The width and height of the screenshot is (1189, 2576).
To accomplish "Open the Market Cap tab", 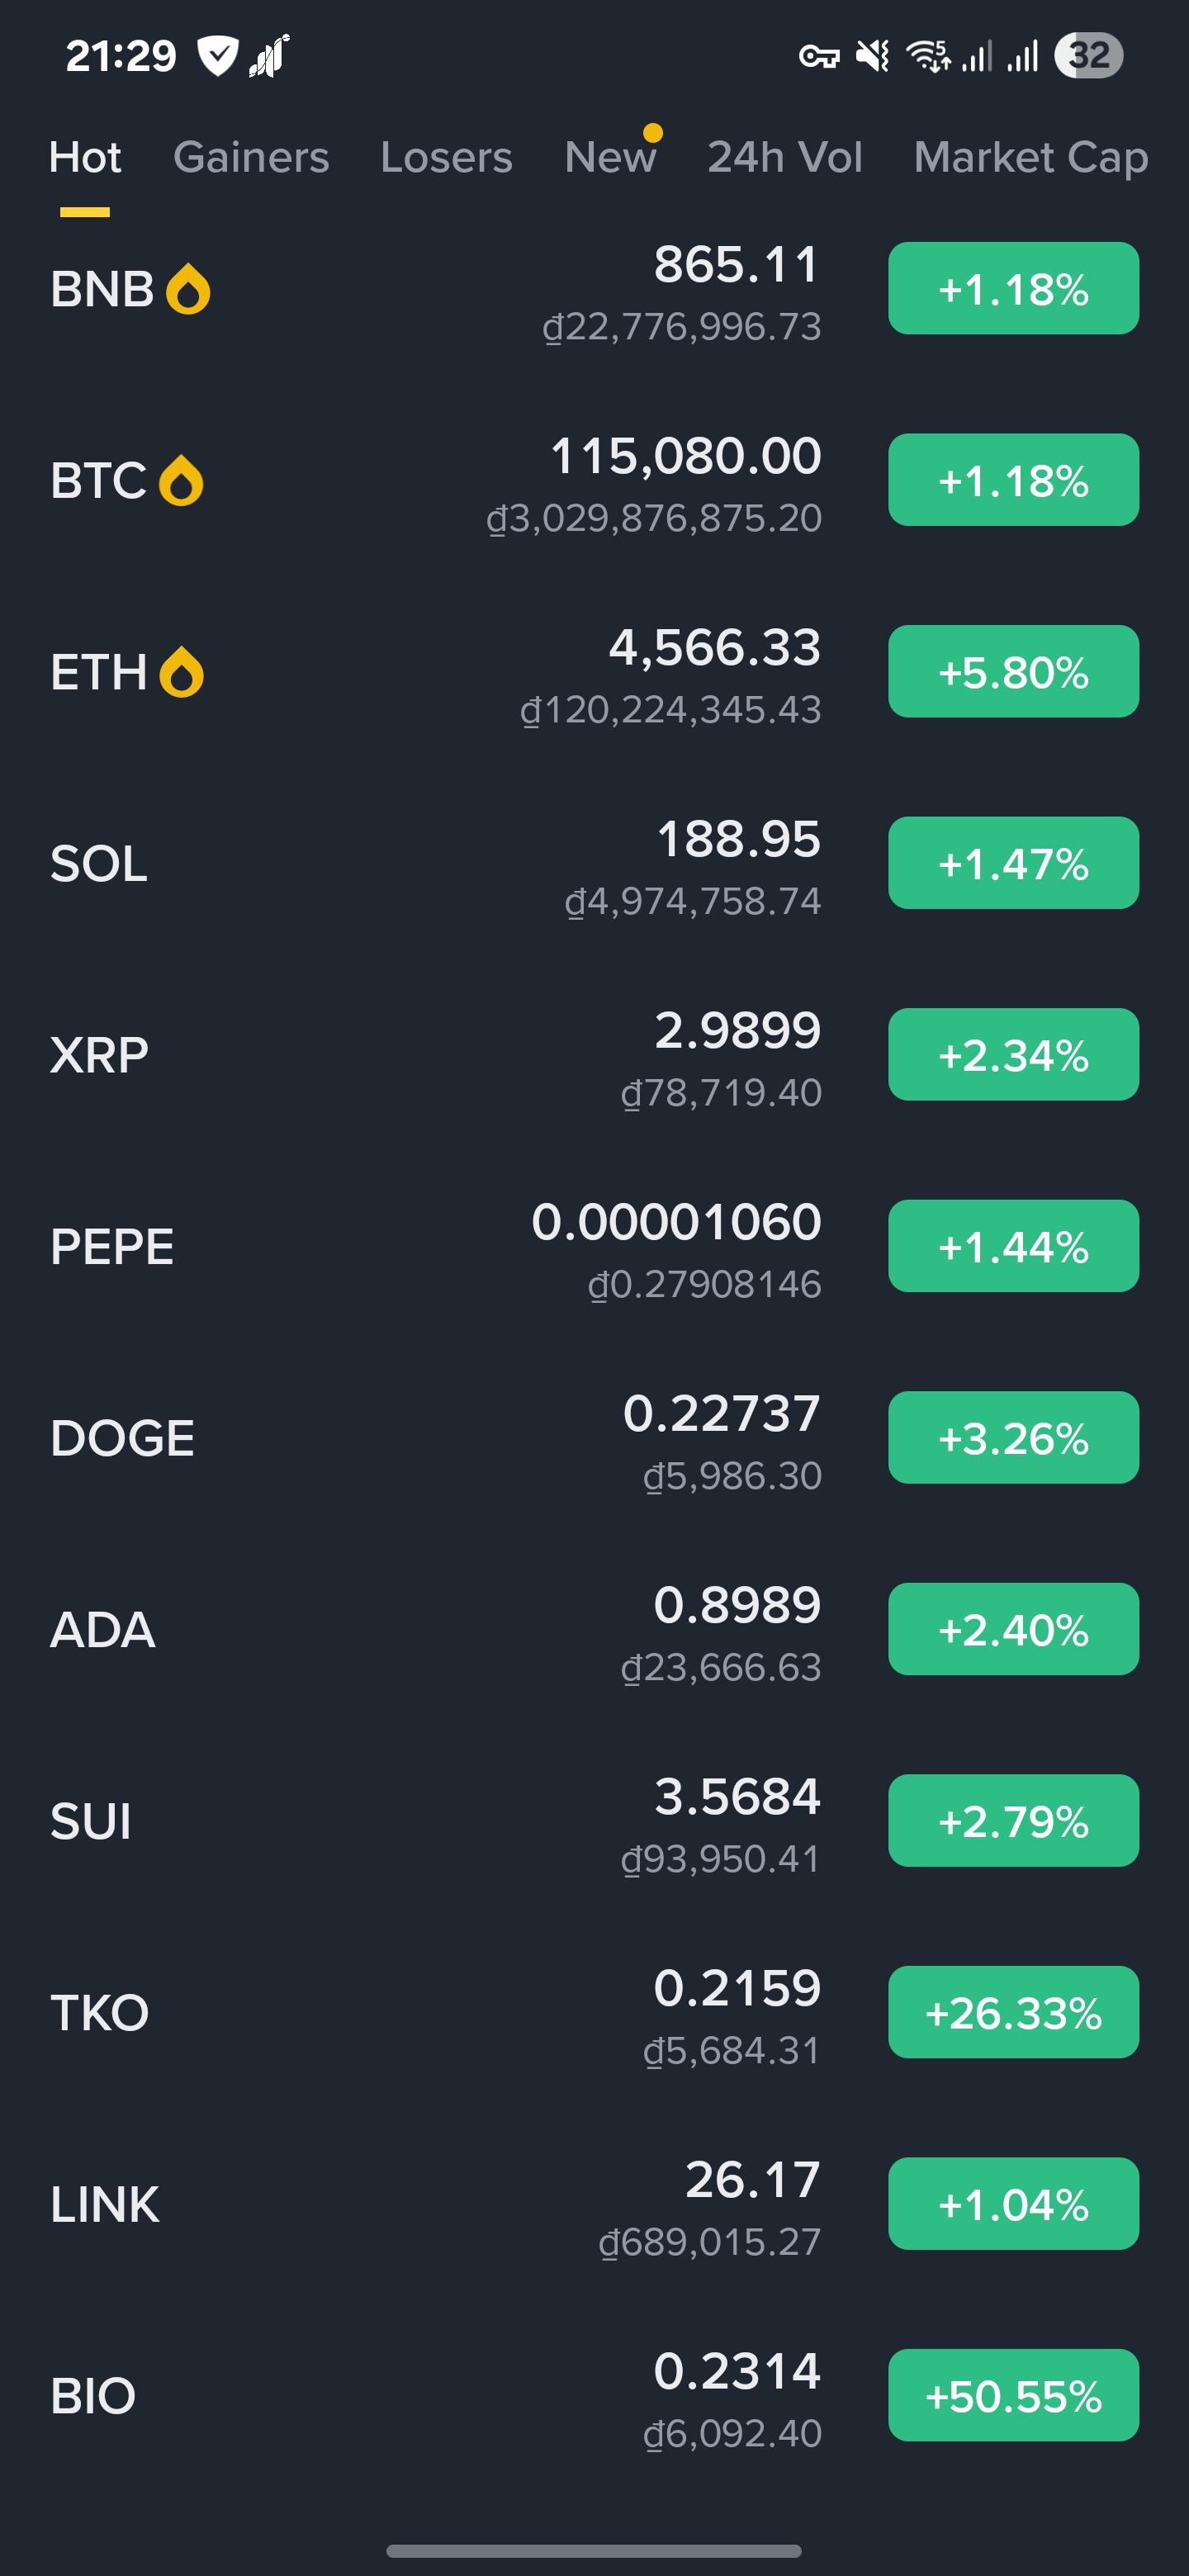I will tap(1030, 157).
